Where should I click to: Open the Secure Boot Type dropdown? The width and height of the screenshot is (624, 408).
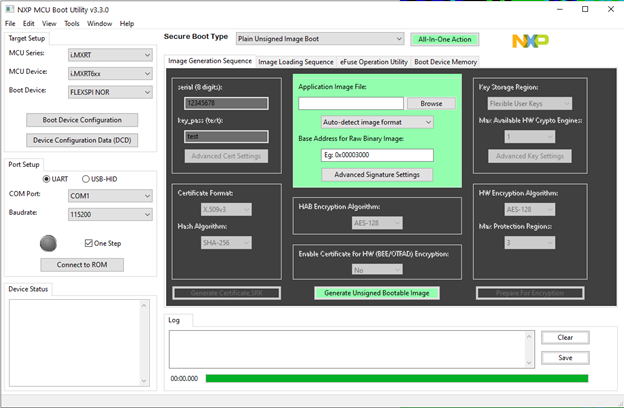[320, 39]
